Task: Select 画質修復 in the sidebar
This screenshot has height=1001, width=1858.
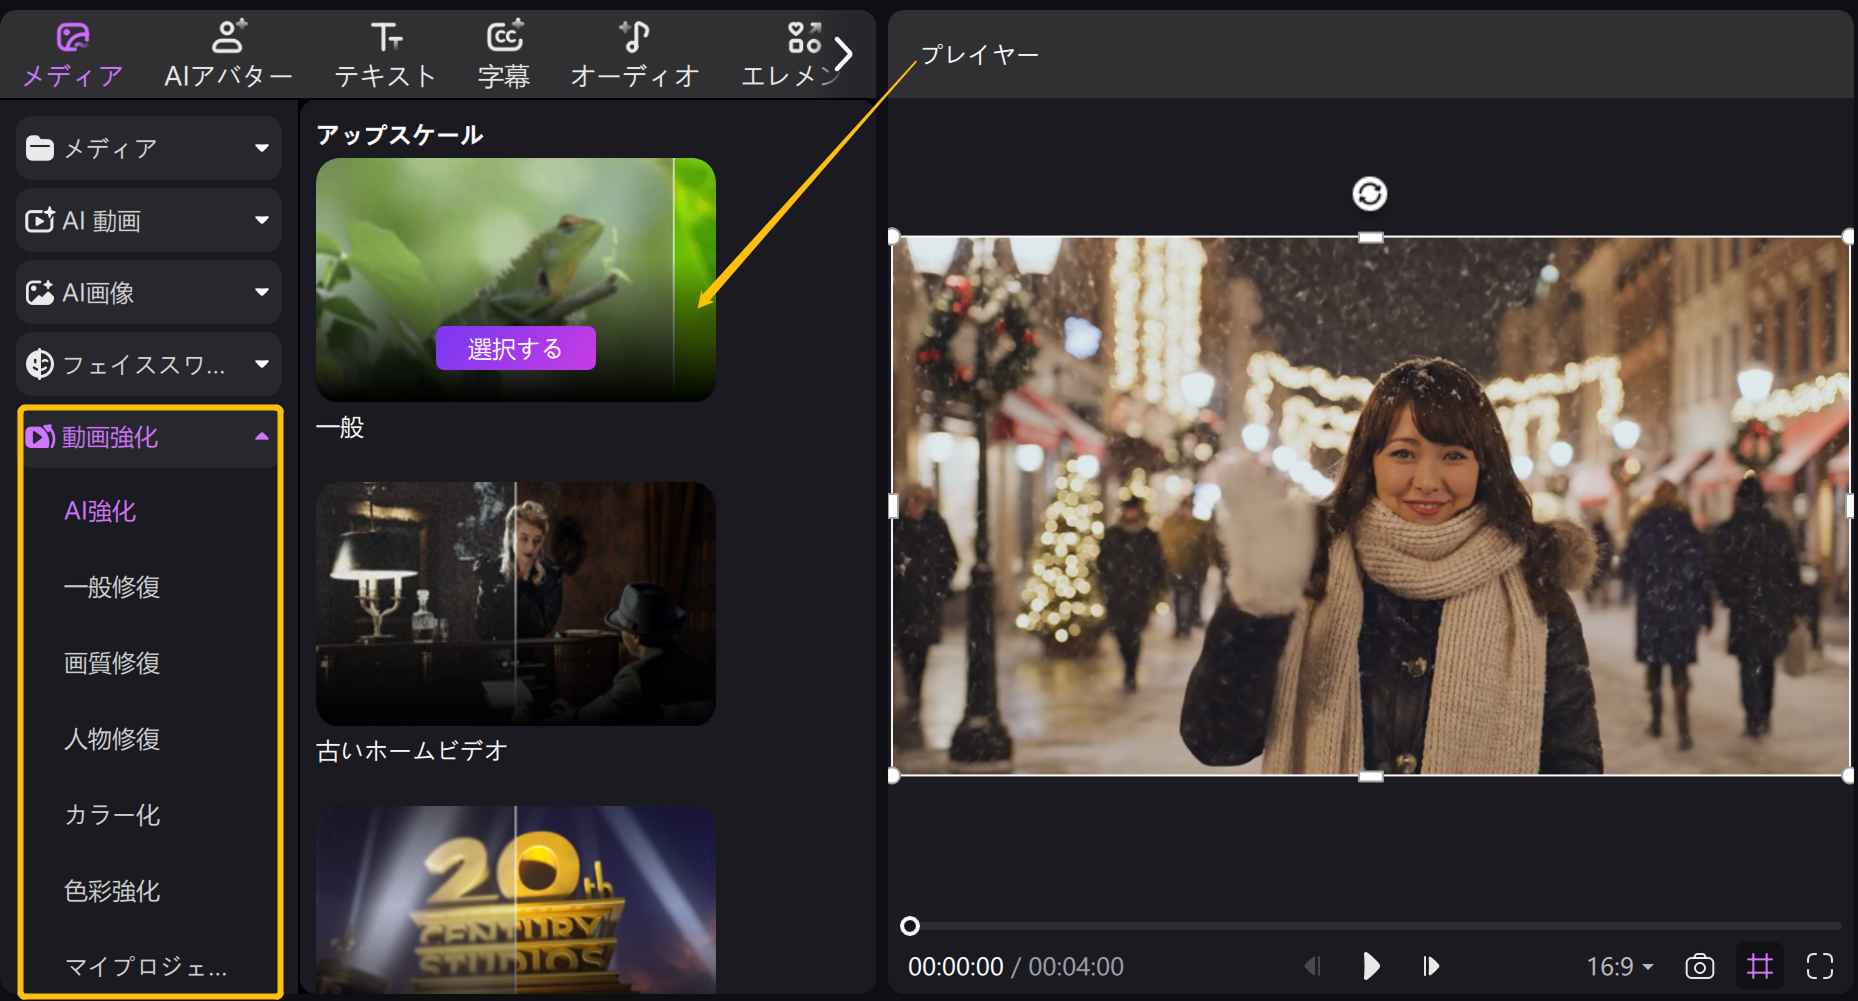Action: pyautogui.click(x=112, y=663)
